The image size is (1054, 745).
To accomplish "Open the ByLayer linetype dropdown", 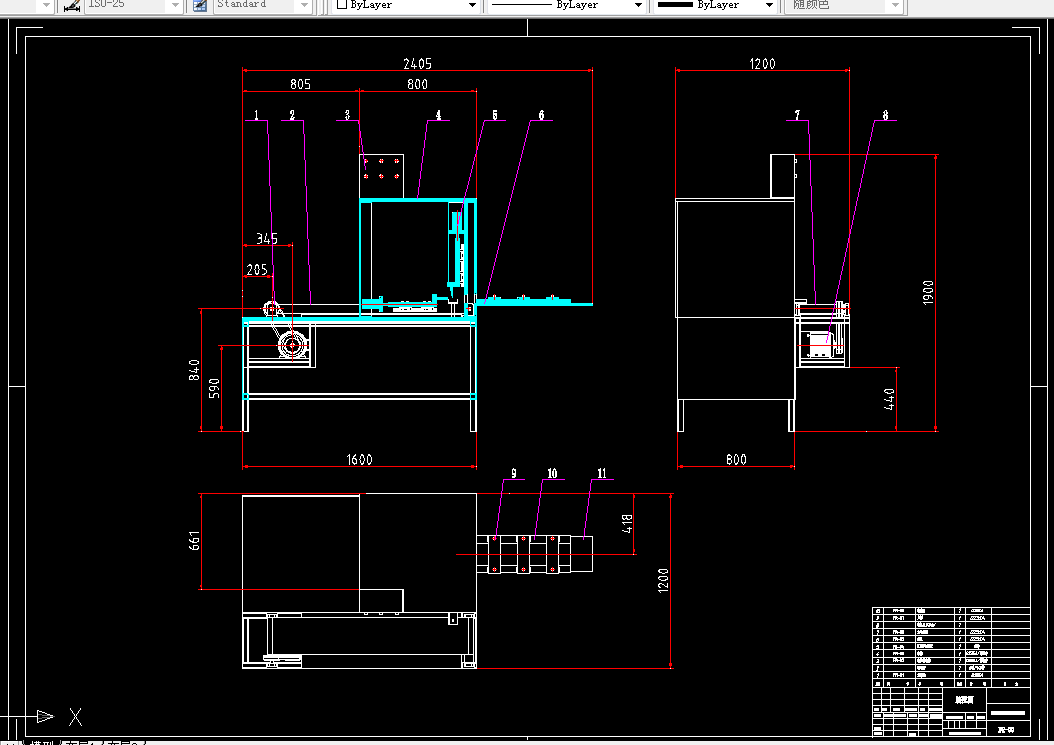I will (x=638, y=5).
